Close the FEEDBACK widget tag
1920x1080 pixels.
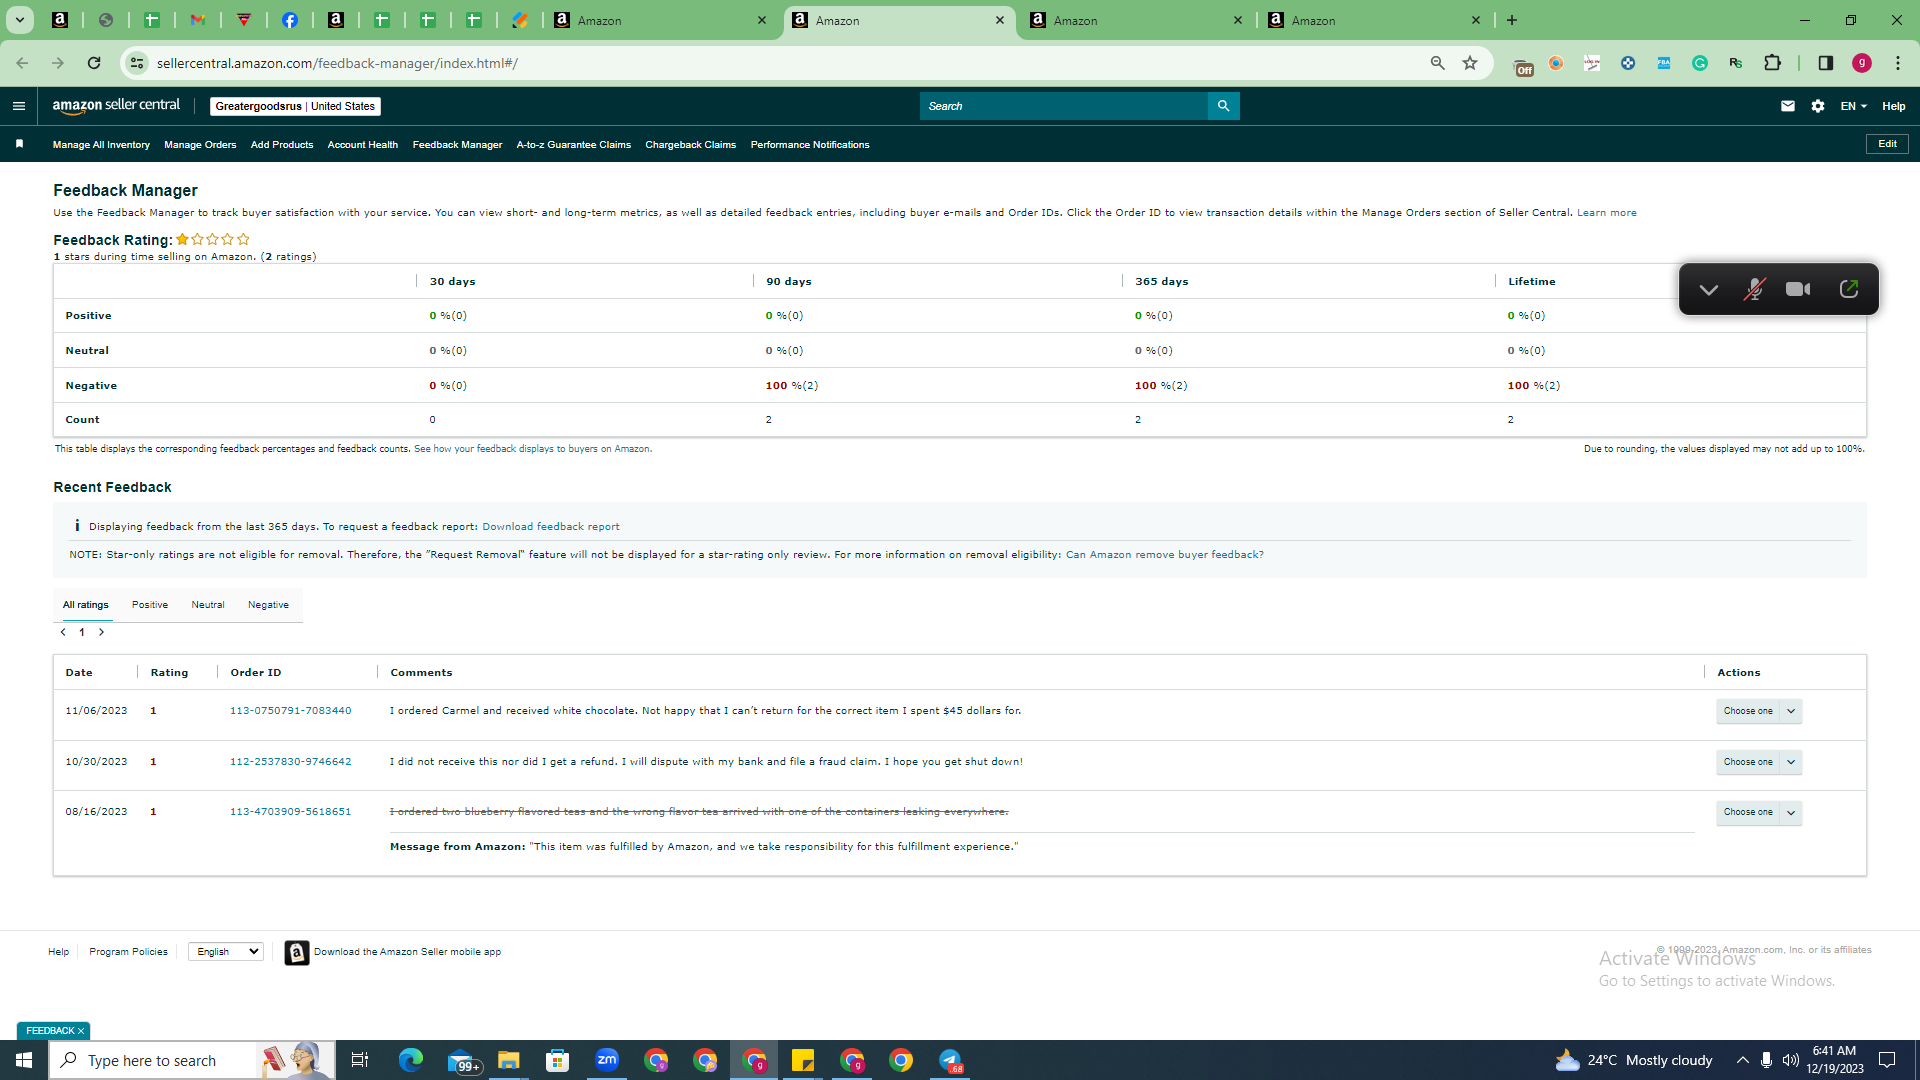pyautogui.click(x=81, y=1031)
